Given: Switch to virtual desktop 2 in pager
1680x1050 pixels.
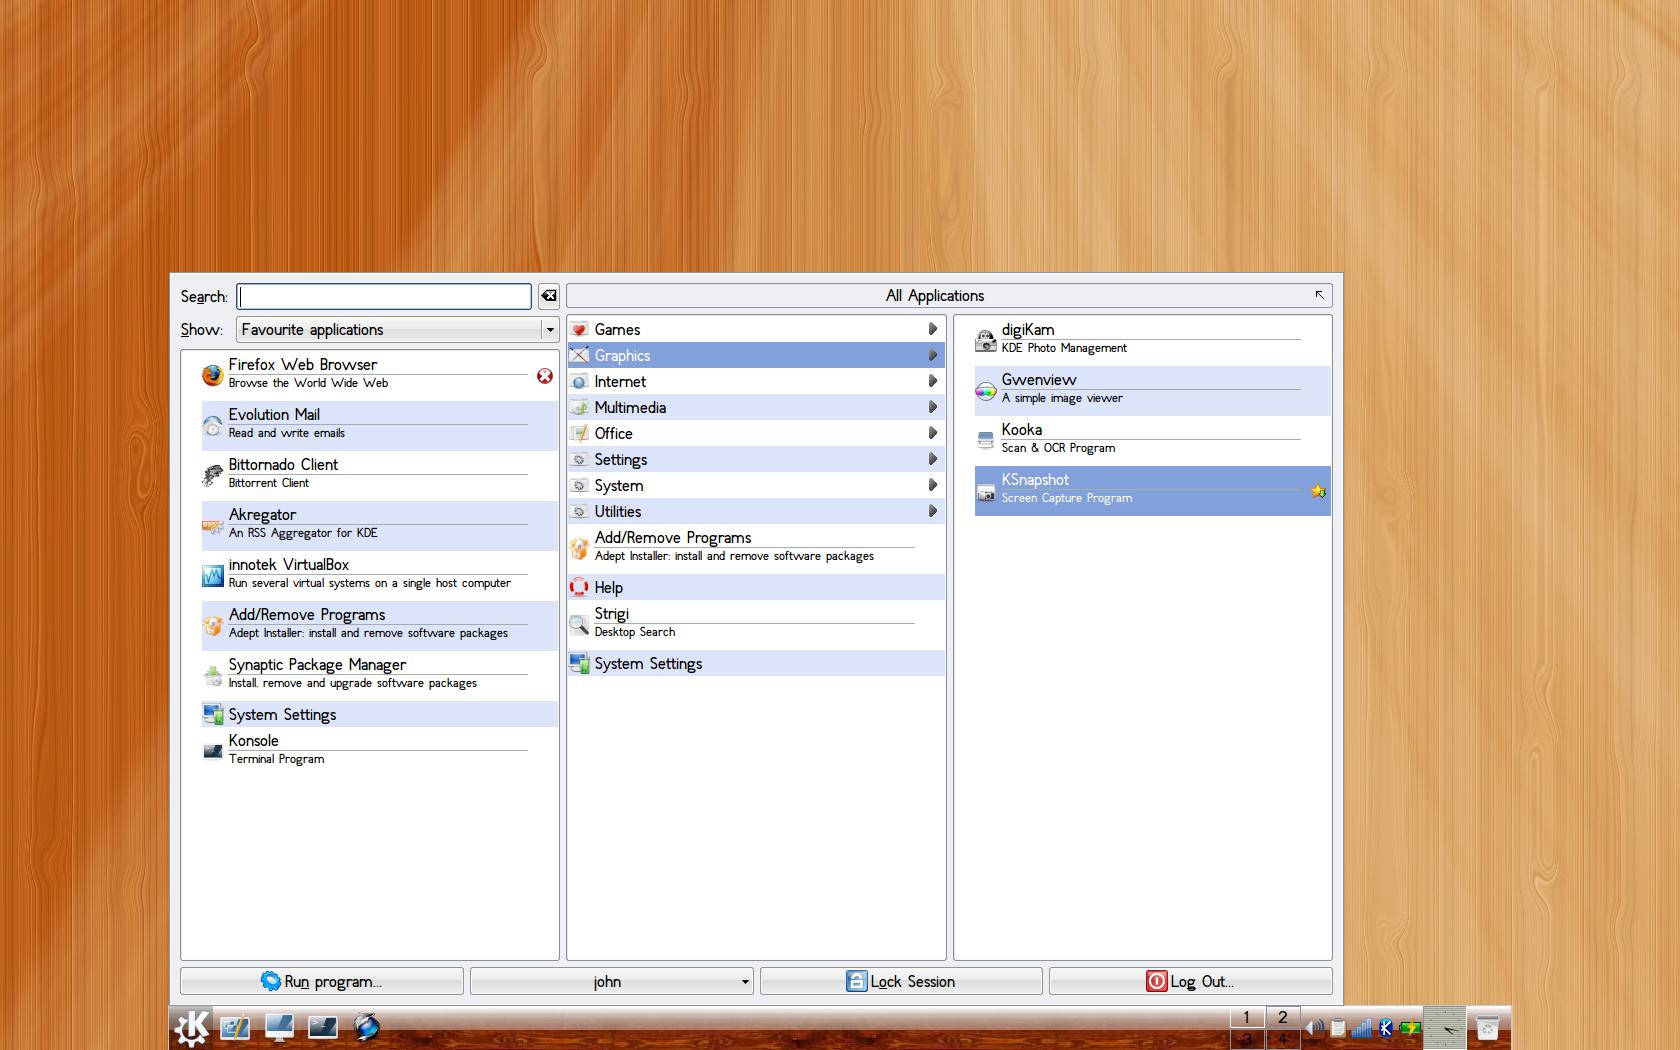Looking at the screenshot, I should [x=1283, y=1018].
